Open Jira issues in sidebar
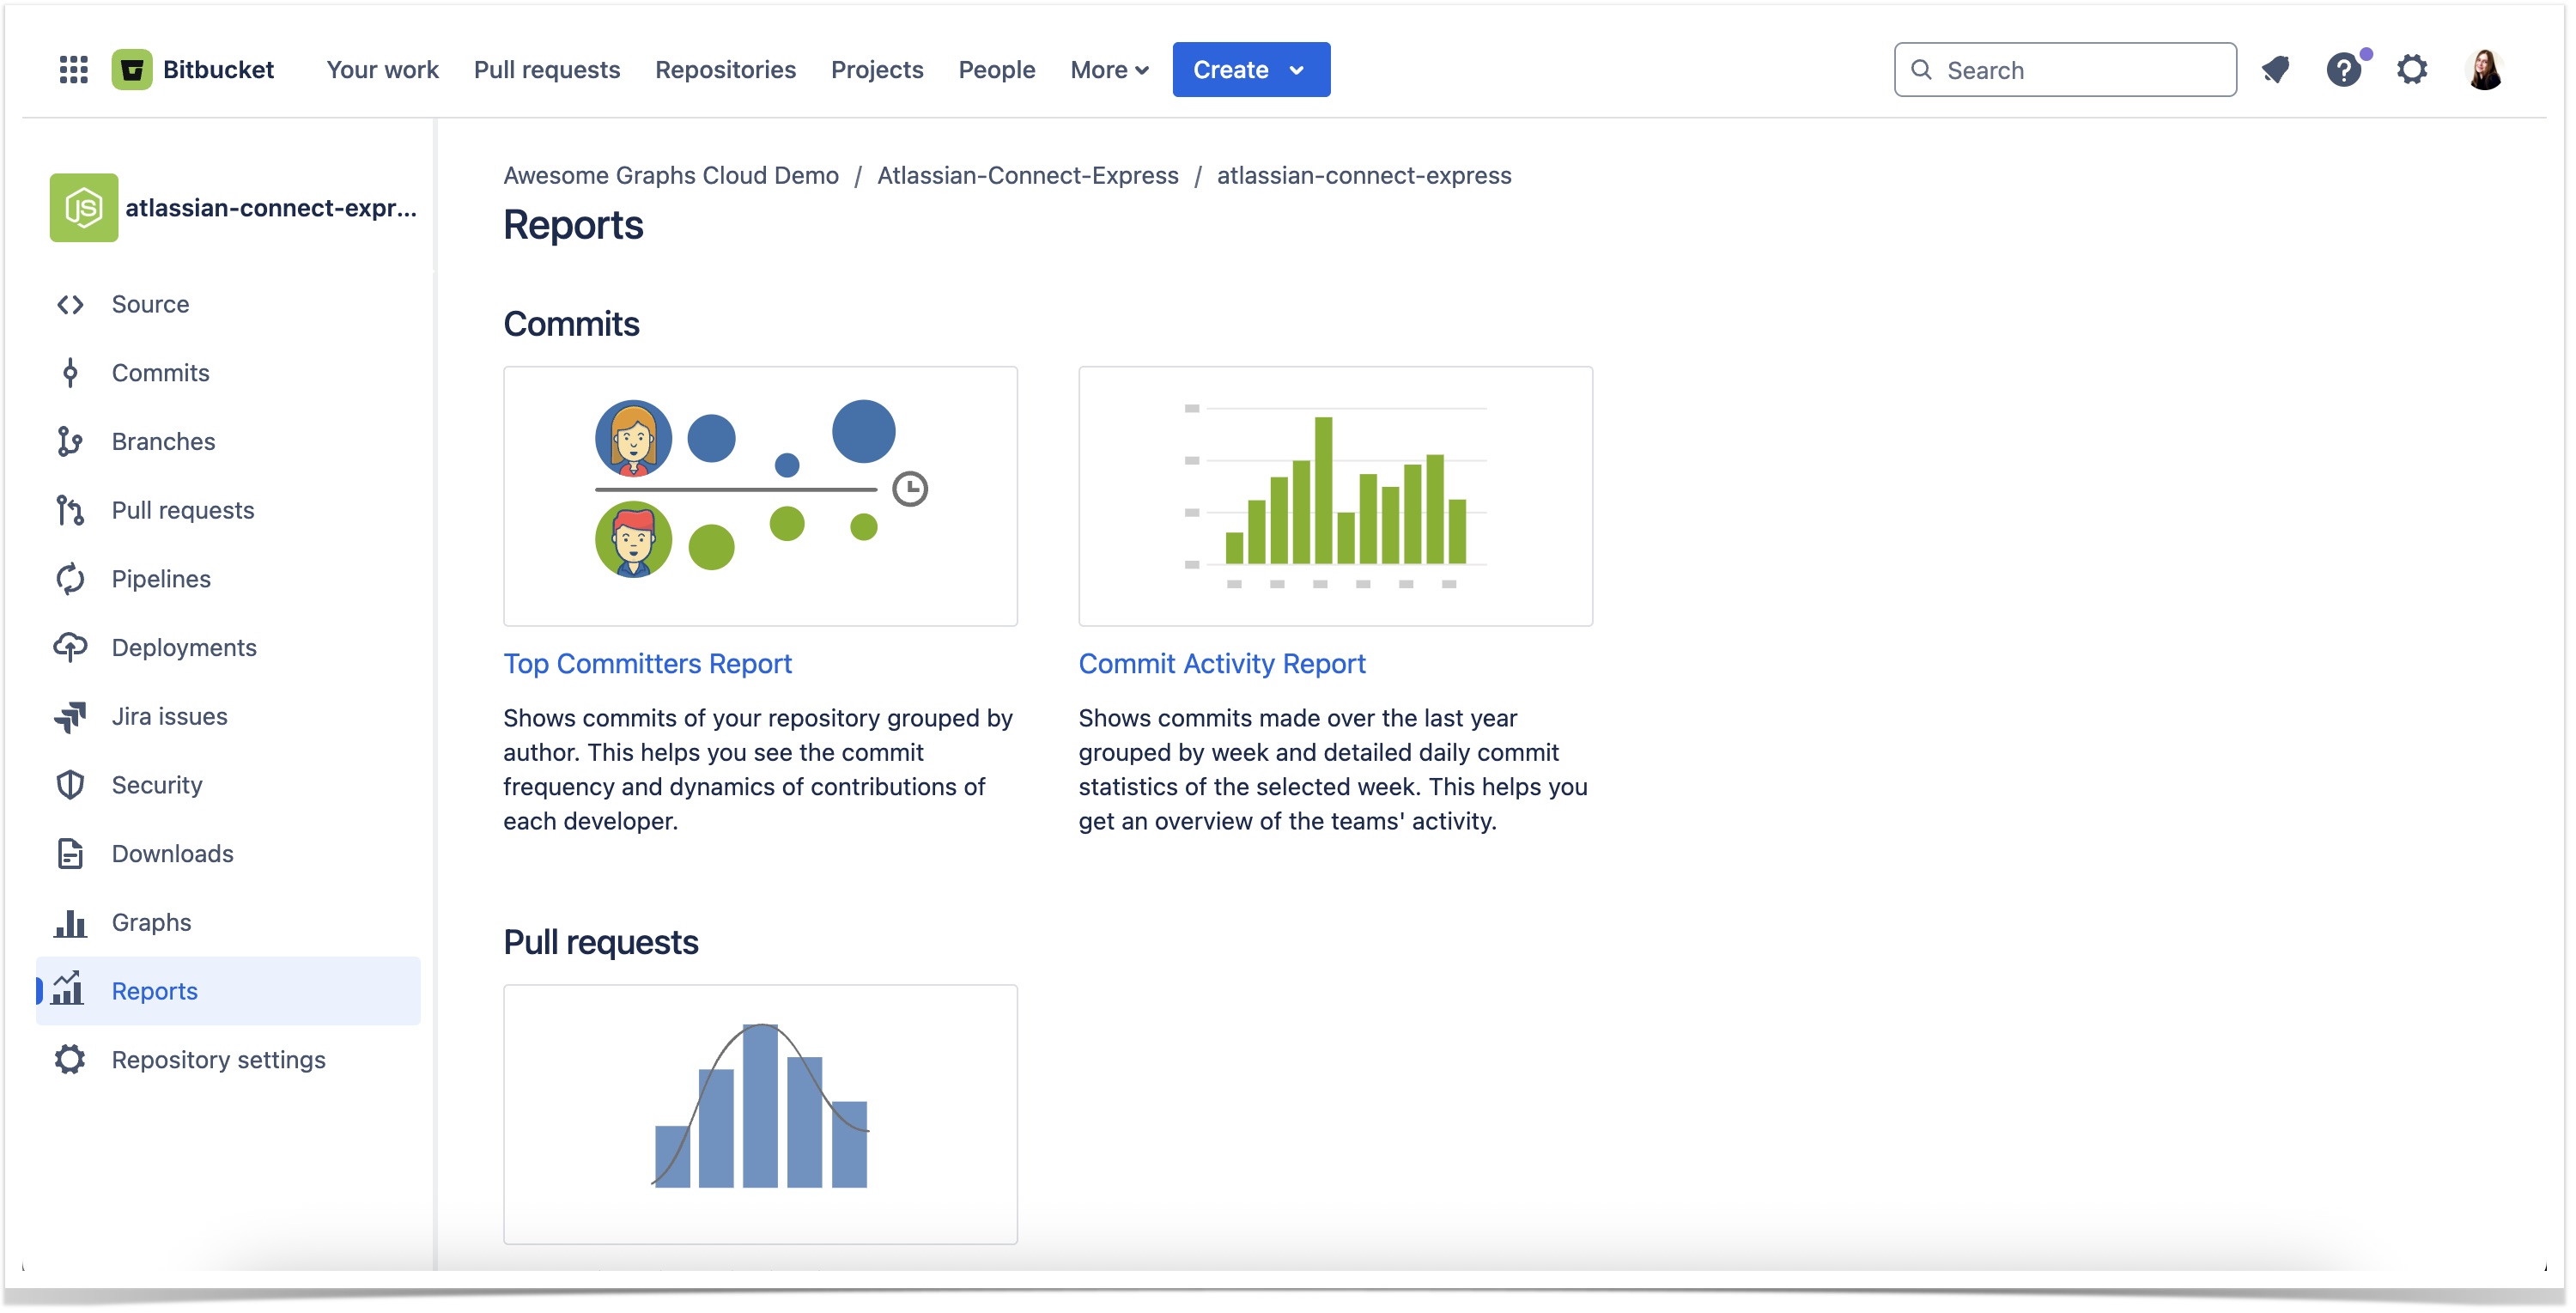The height and width of the screenshot is (1313, 2576). (169, 717)
